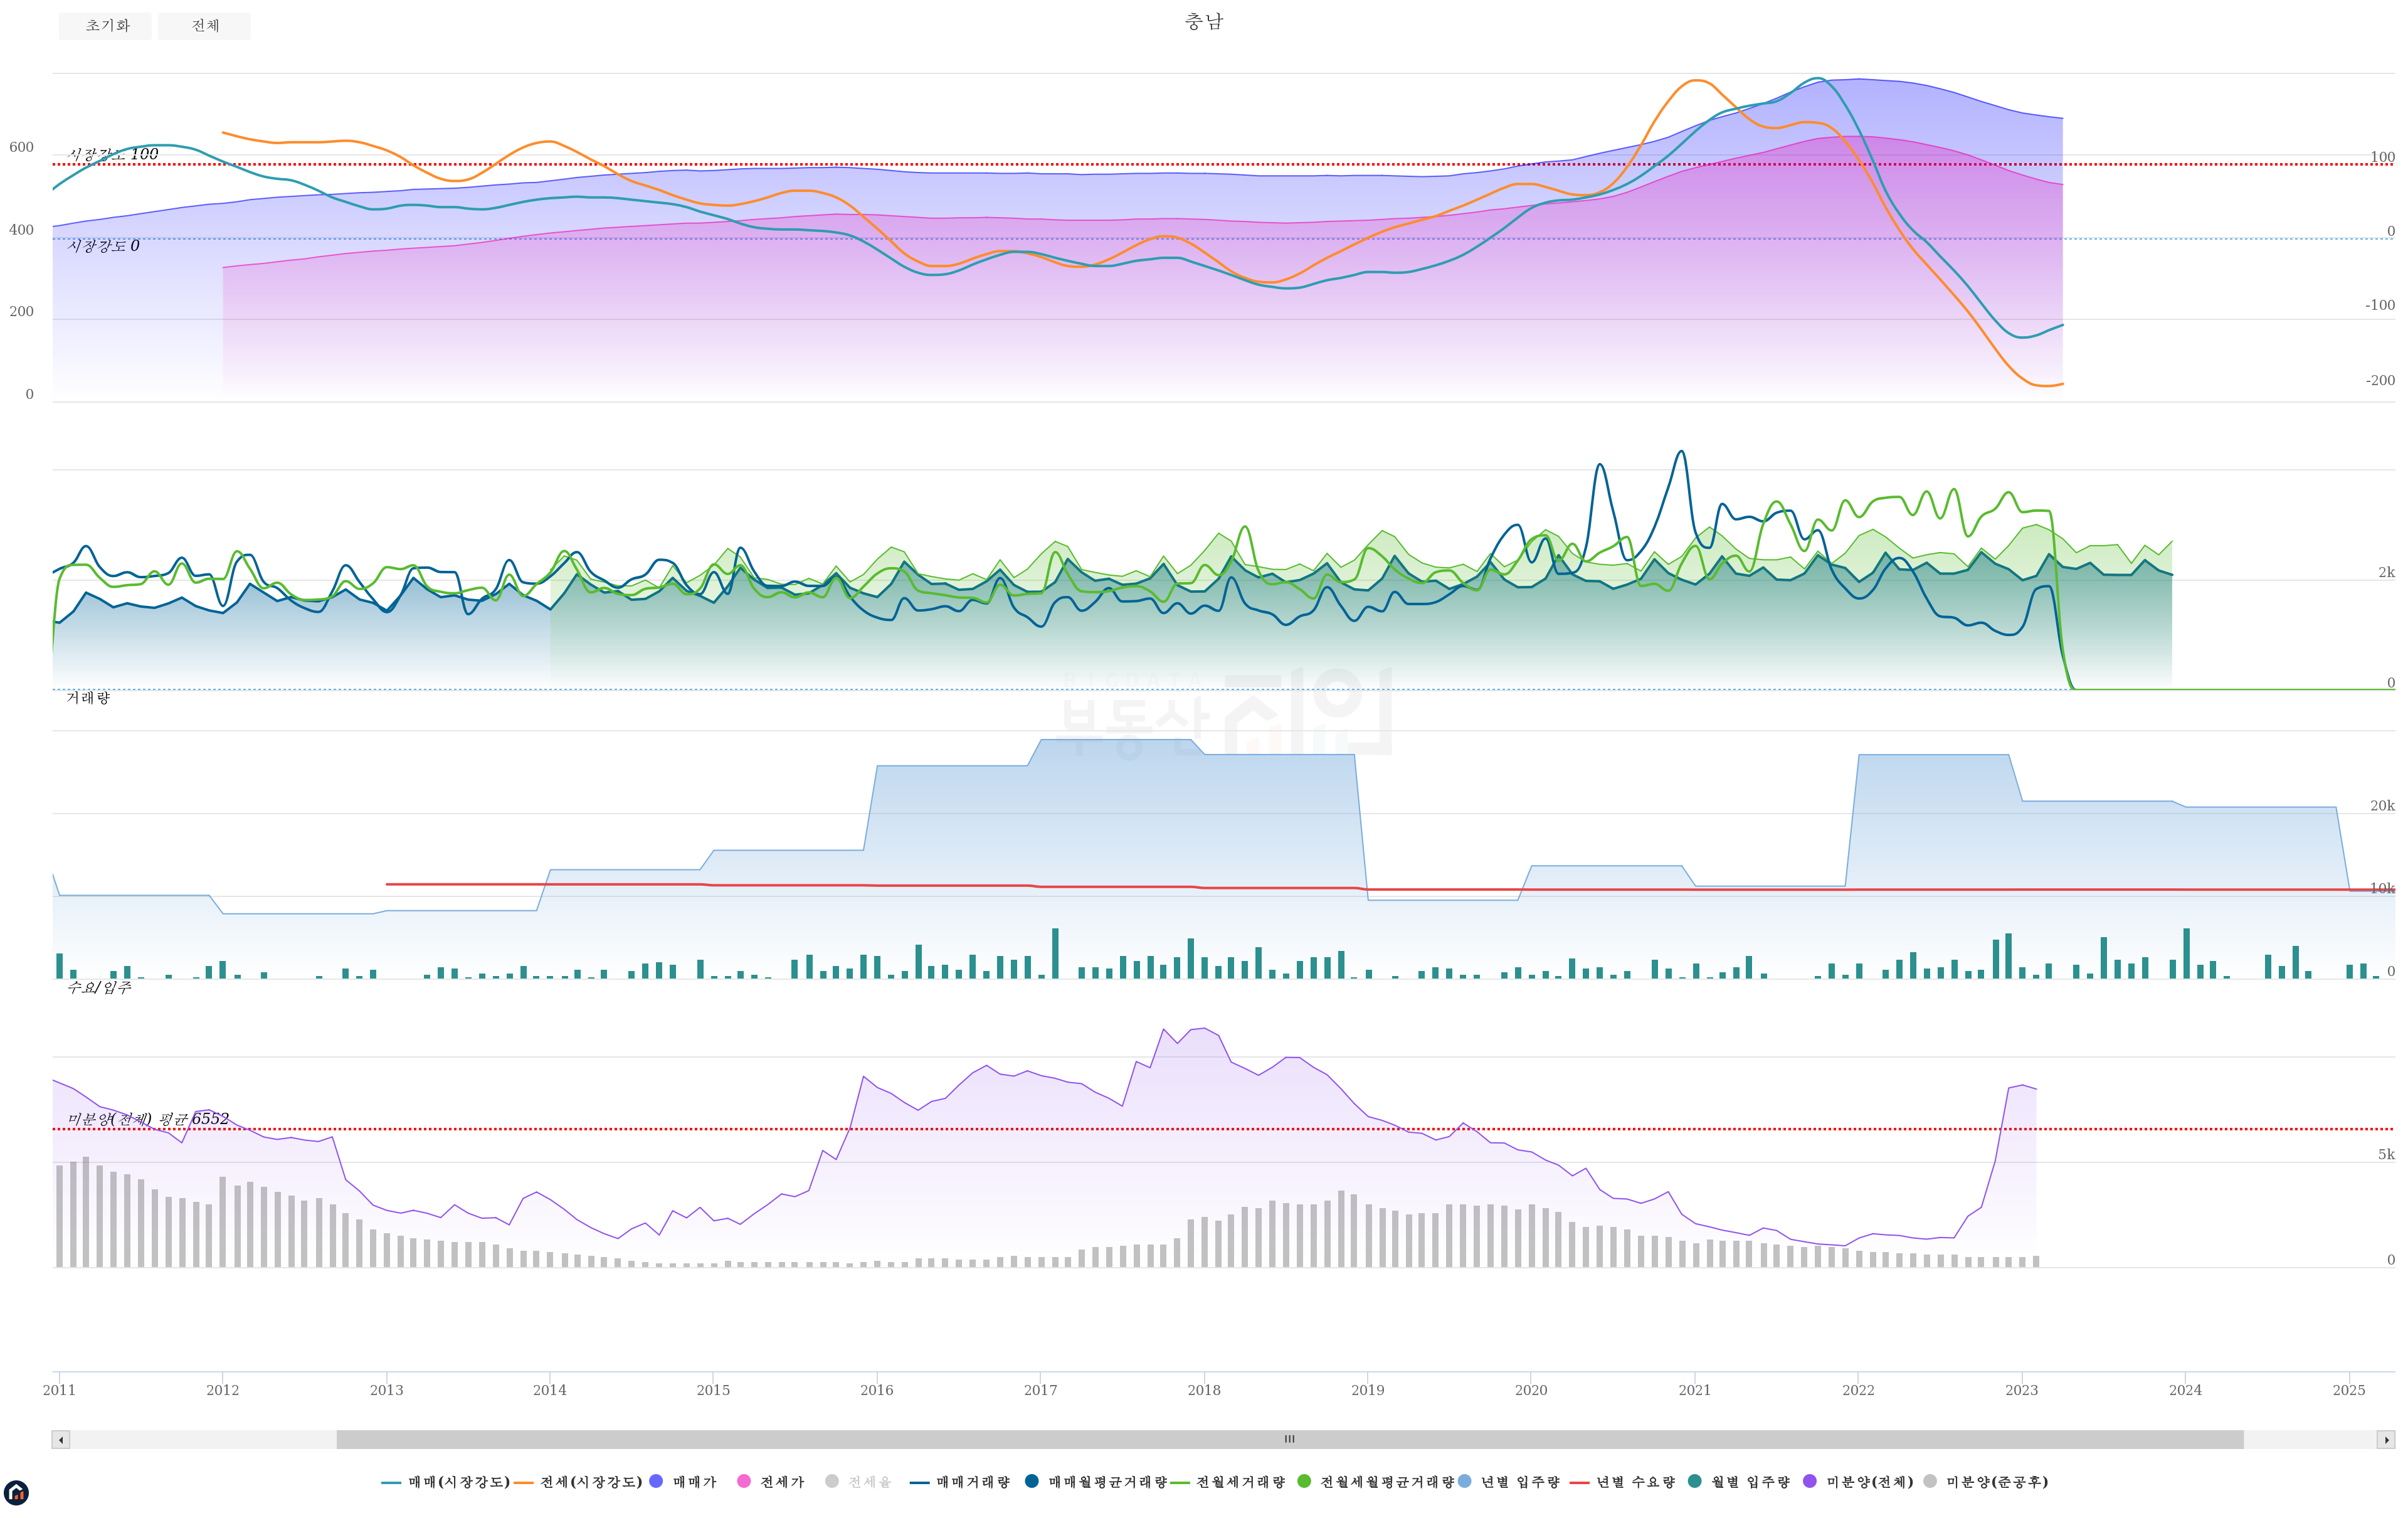The width and height of the screenshot is (2408, 1518).
Task: Click the range scrollbar center handle
Action: click(1290, 1440)
